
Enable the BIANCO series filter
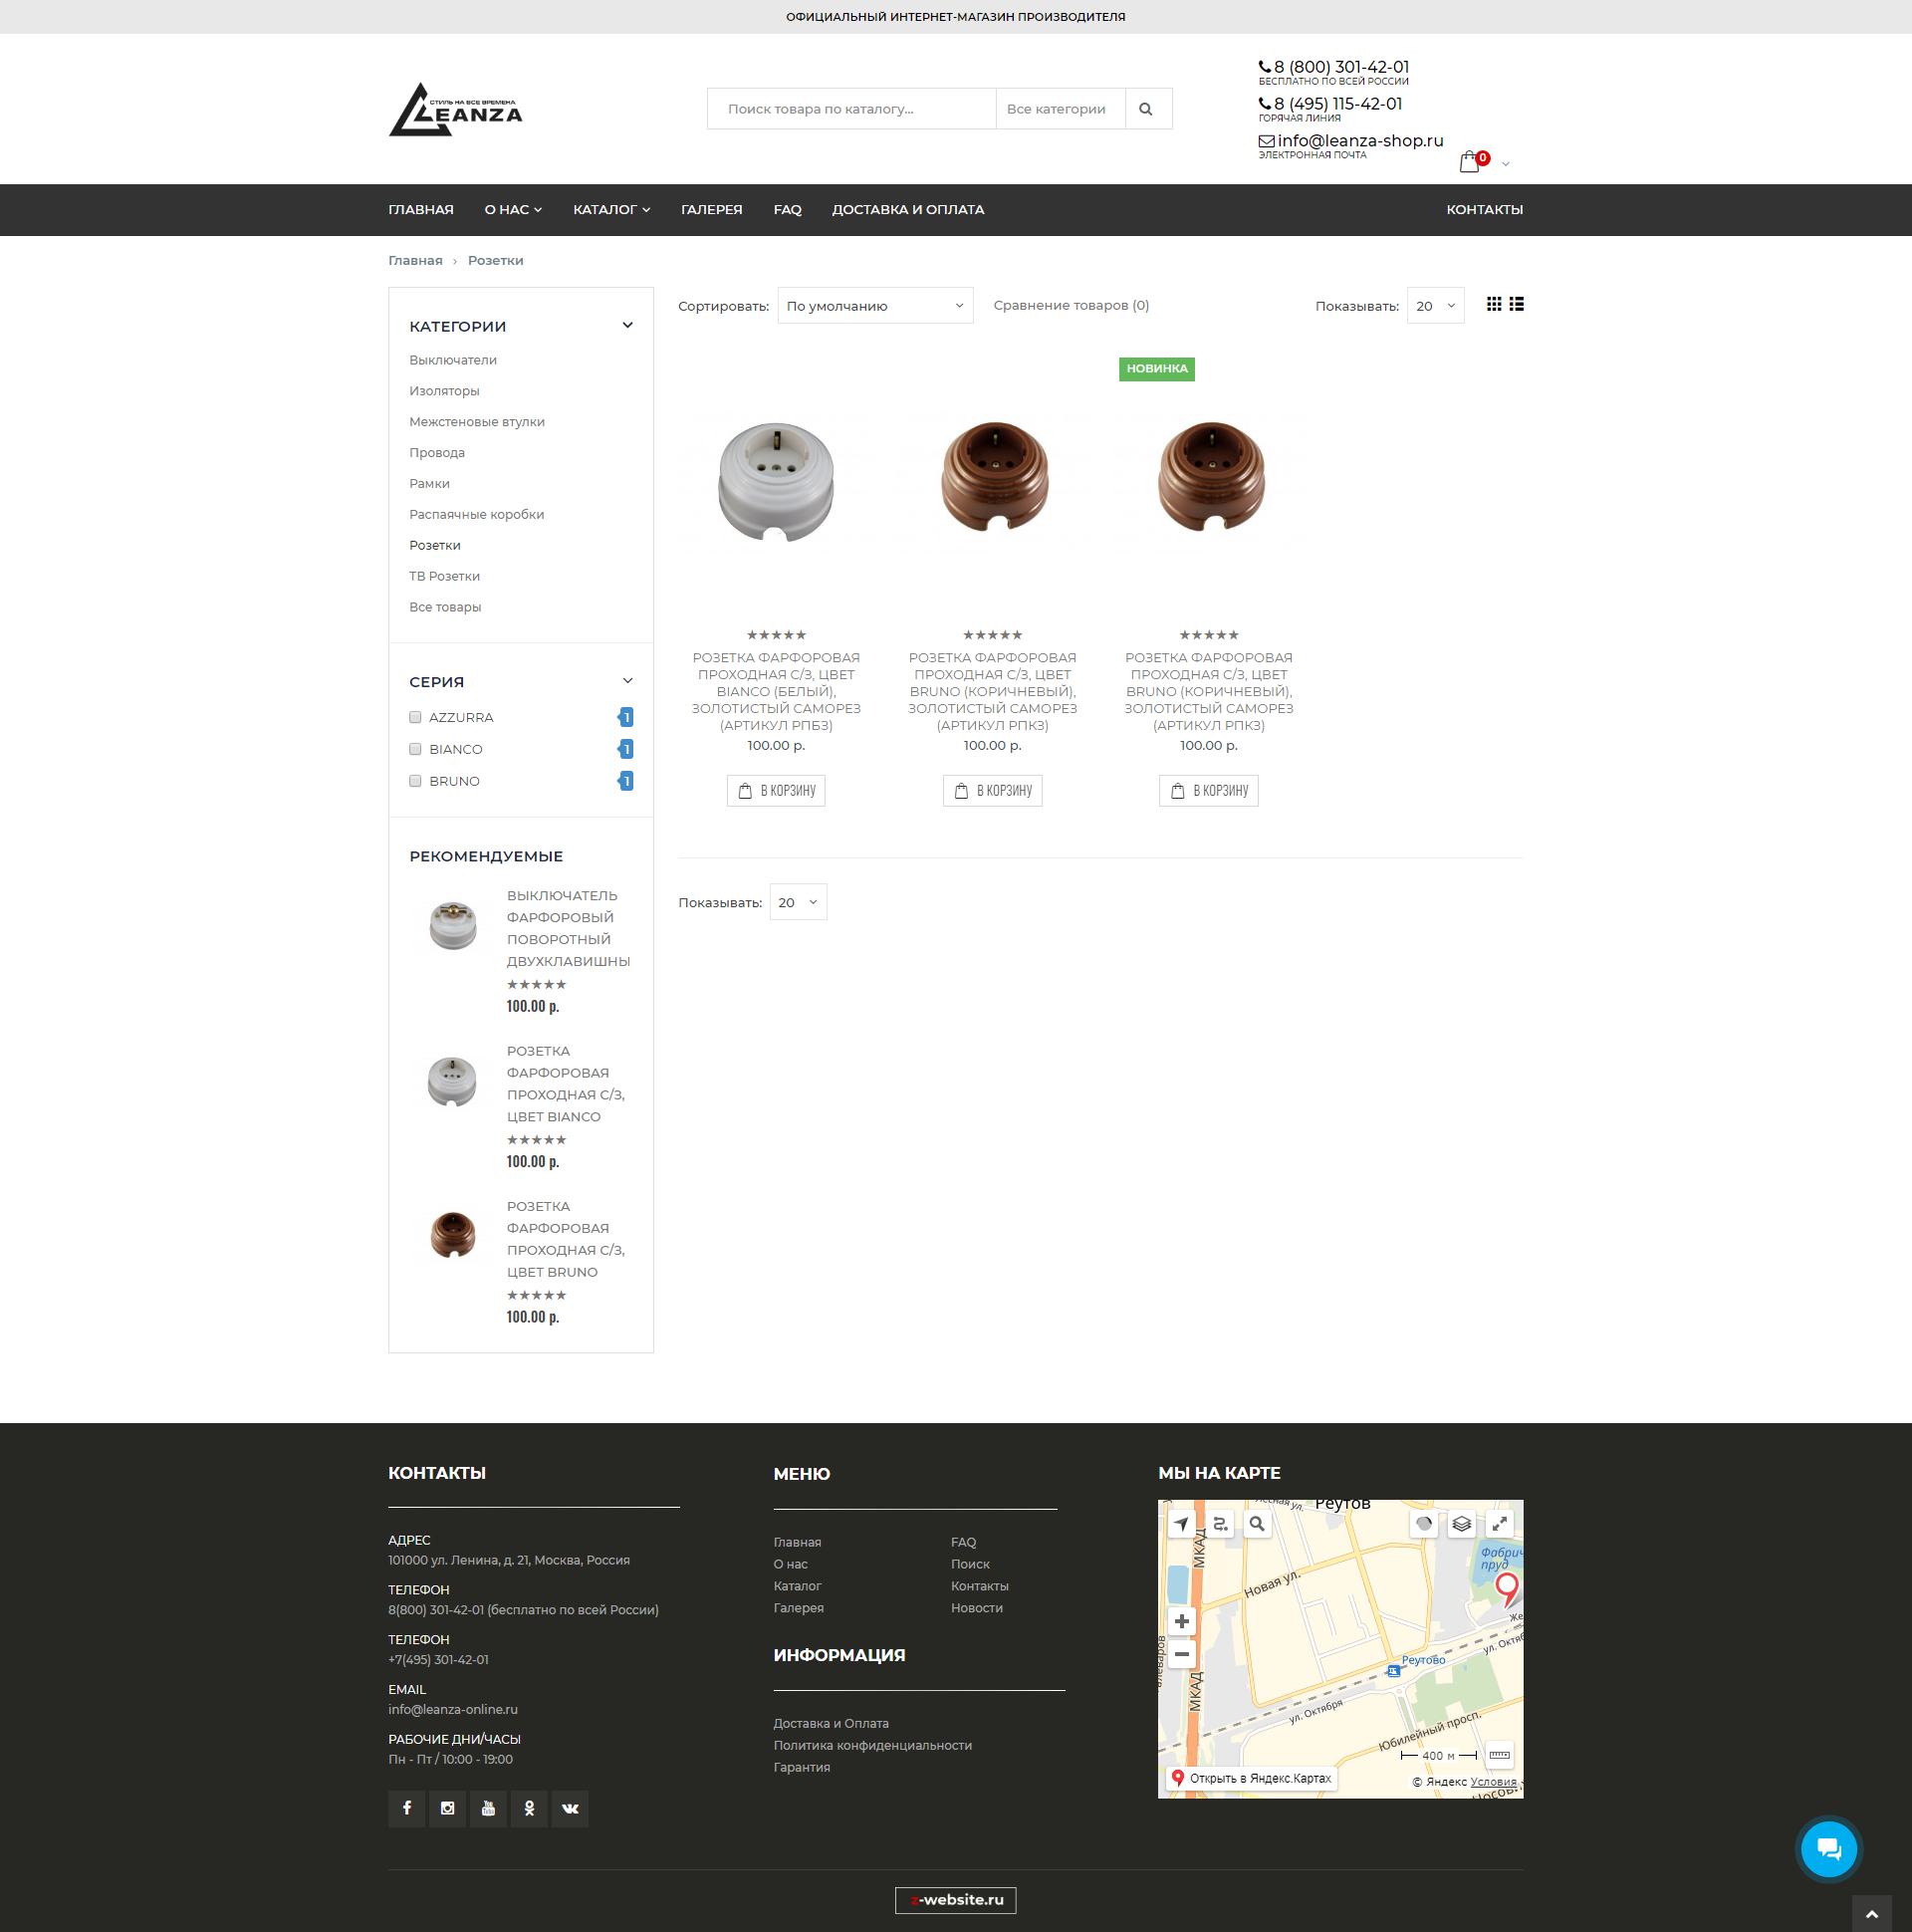coord(415,749)
